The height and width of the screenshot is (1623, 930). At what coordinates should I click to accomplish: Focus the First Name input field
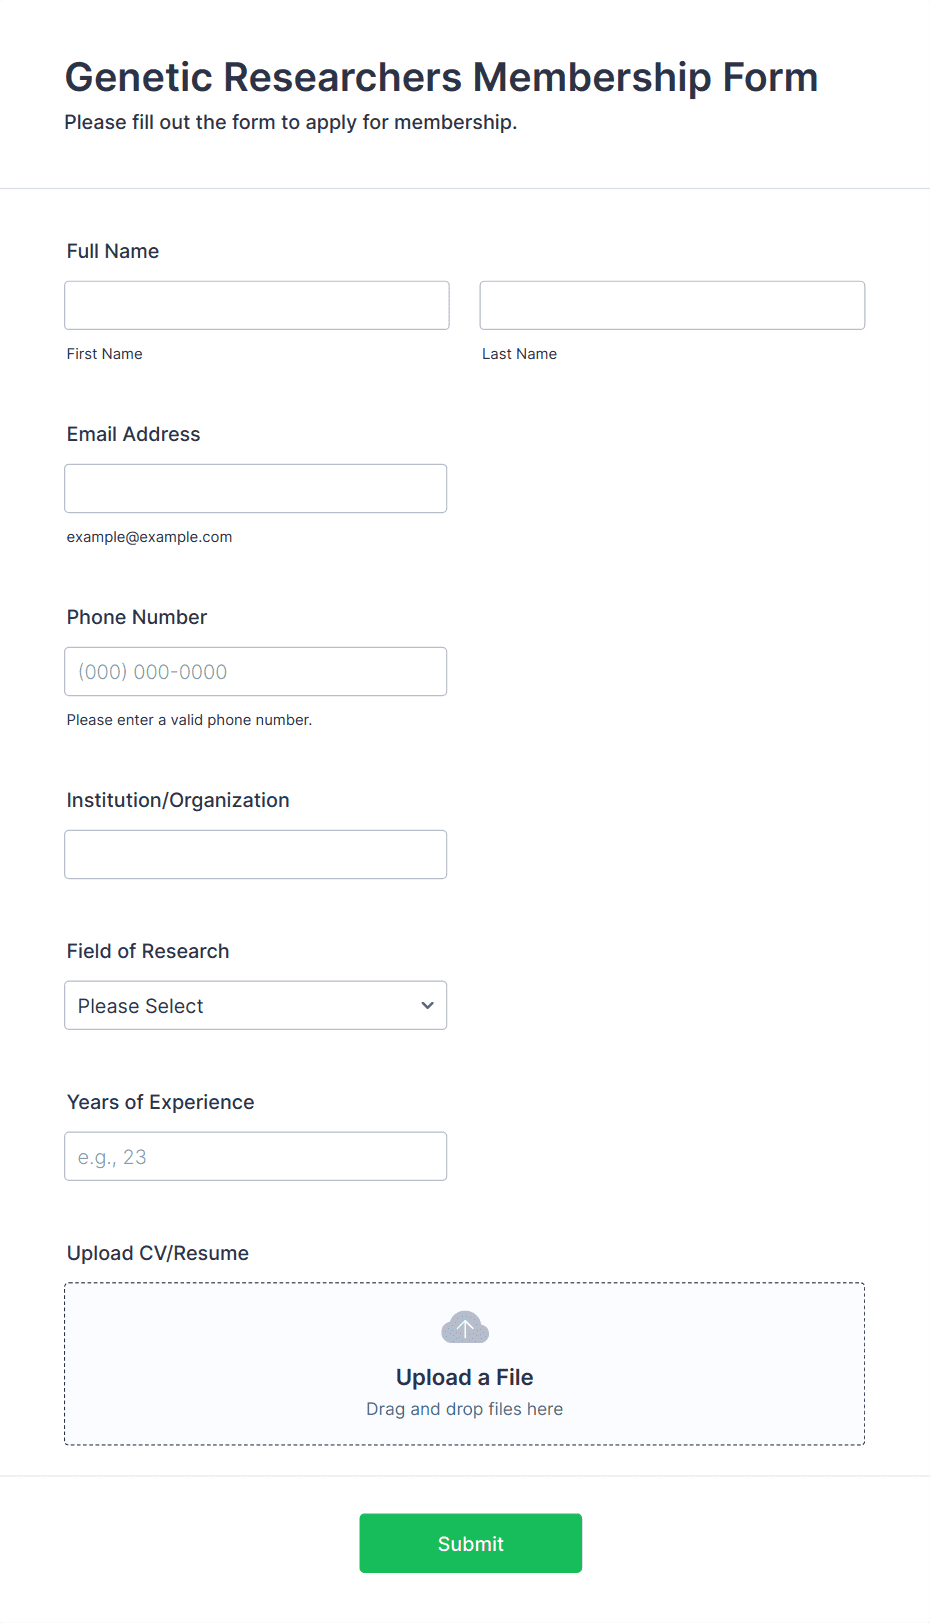point(257,305)
